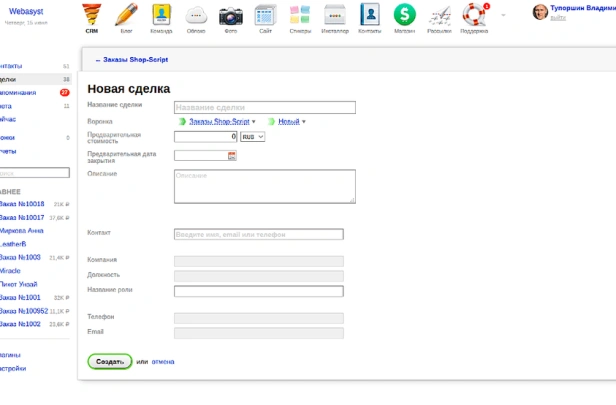Open the Фото camera app icon
Viewport: 616px width, 405px height.
[231, 15]
